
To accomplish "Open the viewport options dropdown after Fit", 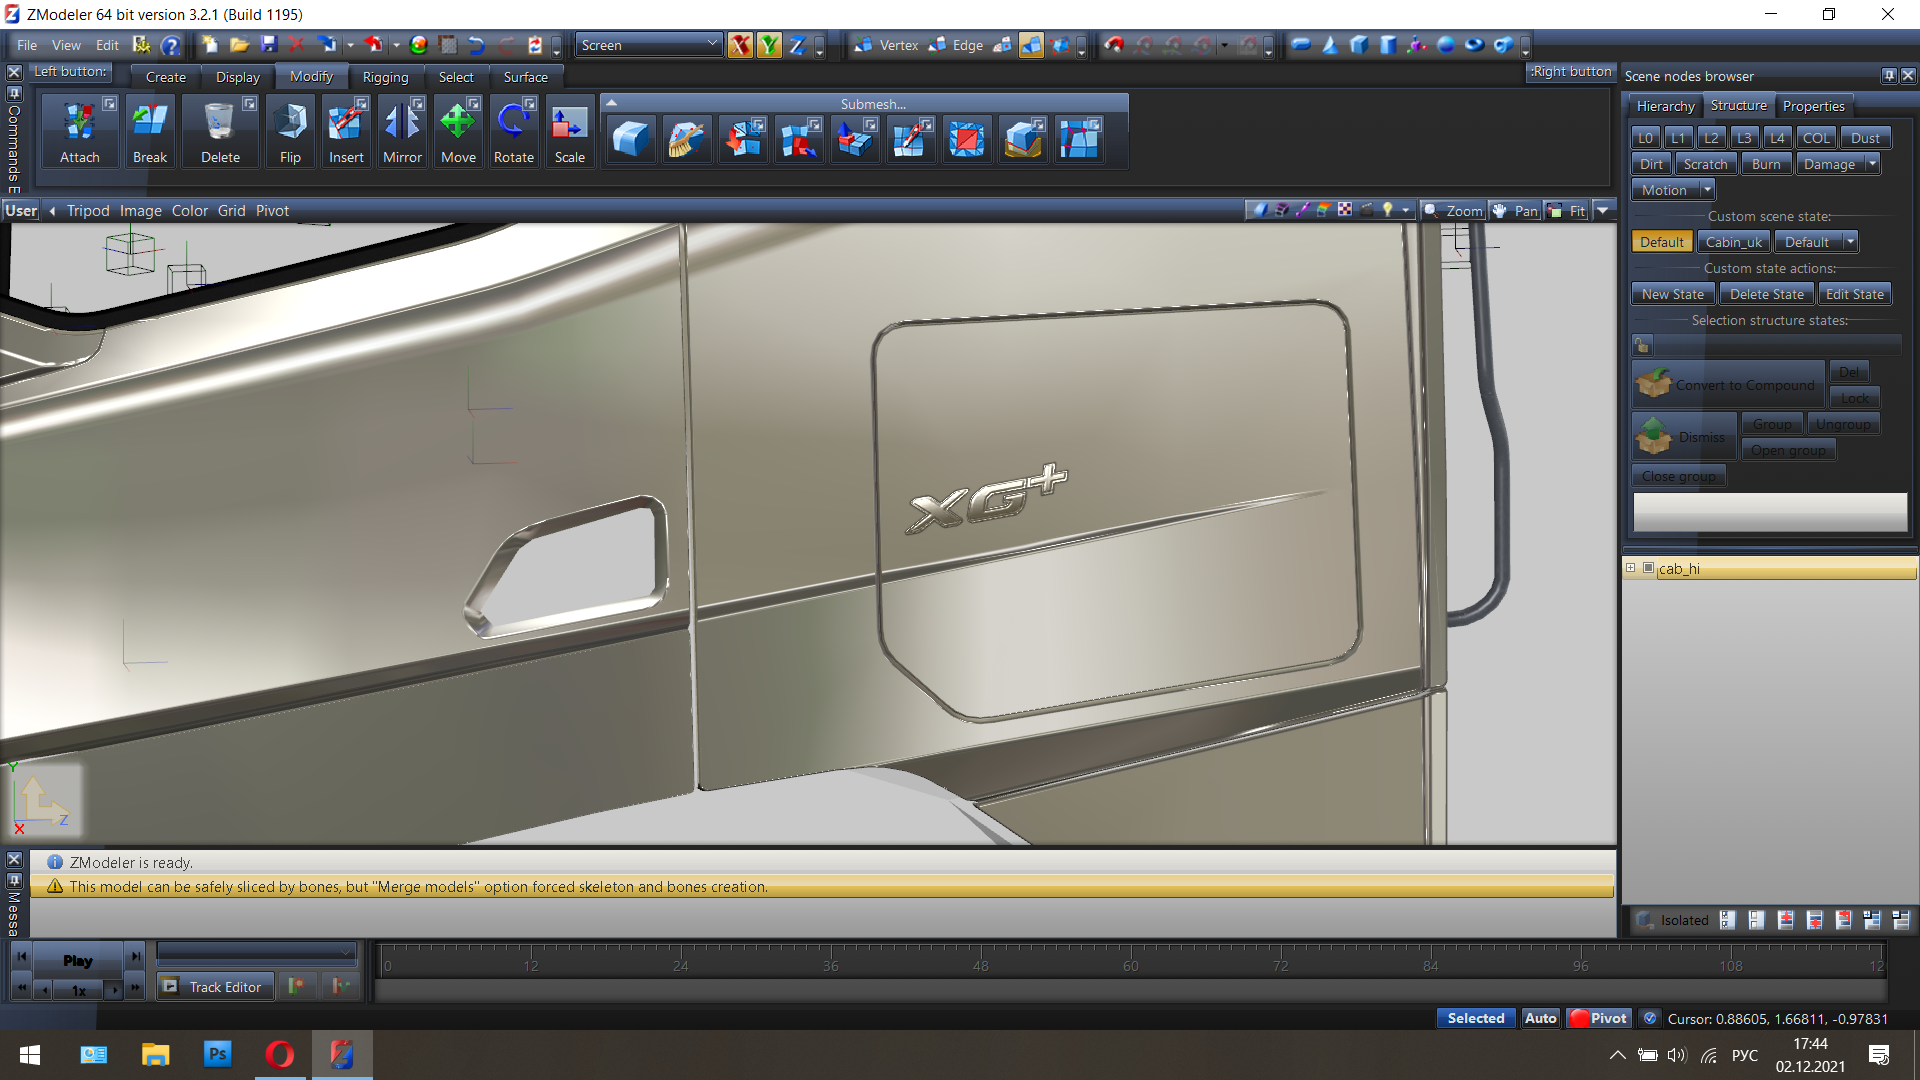I will point(1602,210).
